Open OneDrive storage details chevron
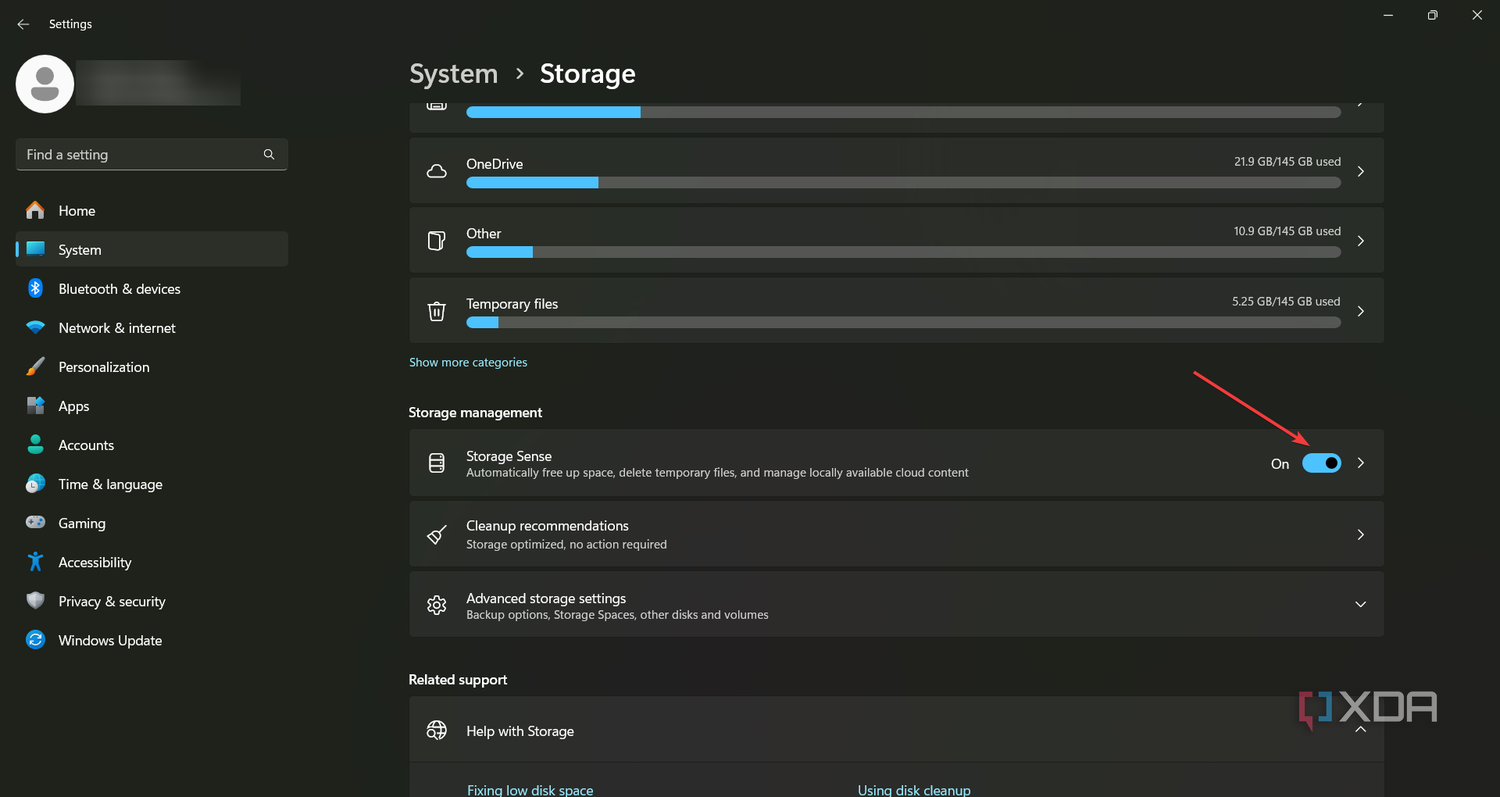This screenshot has width=1500, height=797. 1360,172
